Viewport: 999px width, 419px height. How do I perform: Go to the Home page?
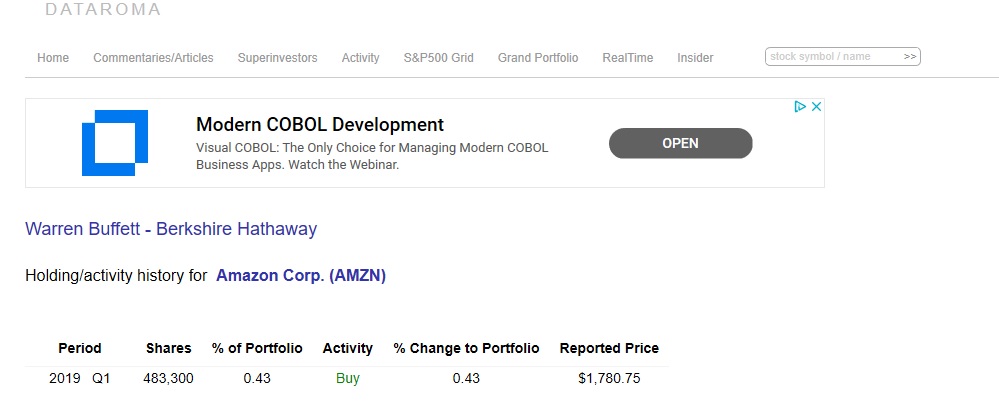pos(53,58)
